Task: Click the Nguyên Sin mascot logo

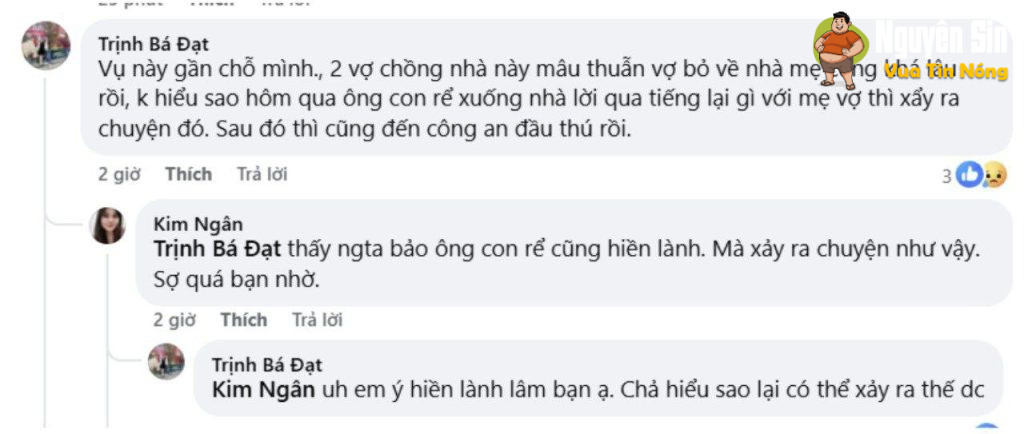Action: pyautogui.click(x=839, y=50)
